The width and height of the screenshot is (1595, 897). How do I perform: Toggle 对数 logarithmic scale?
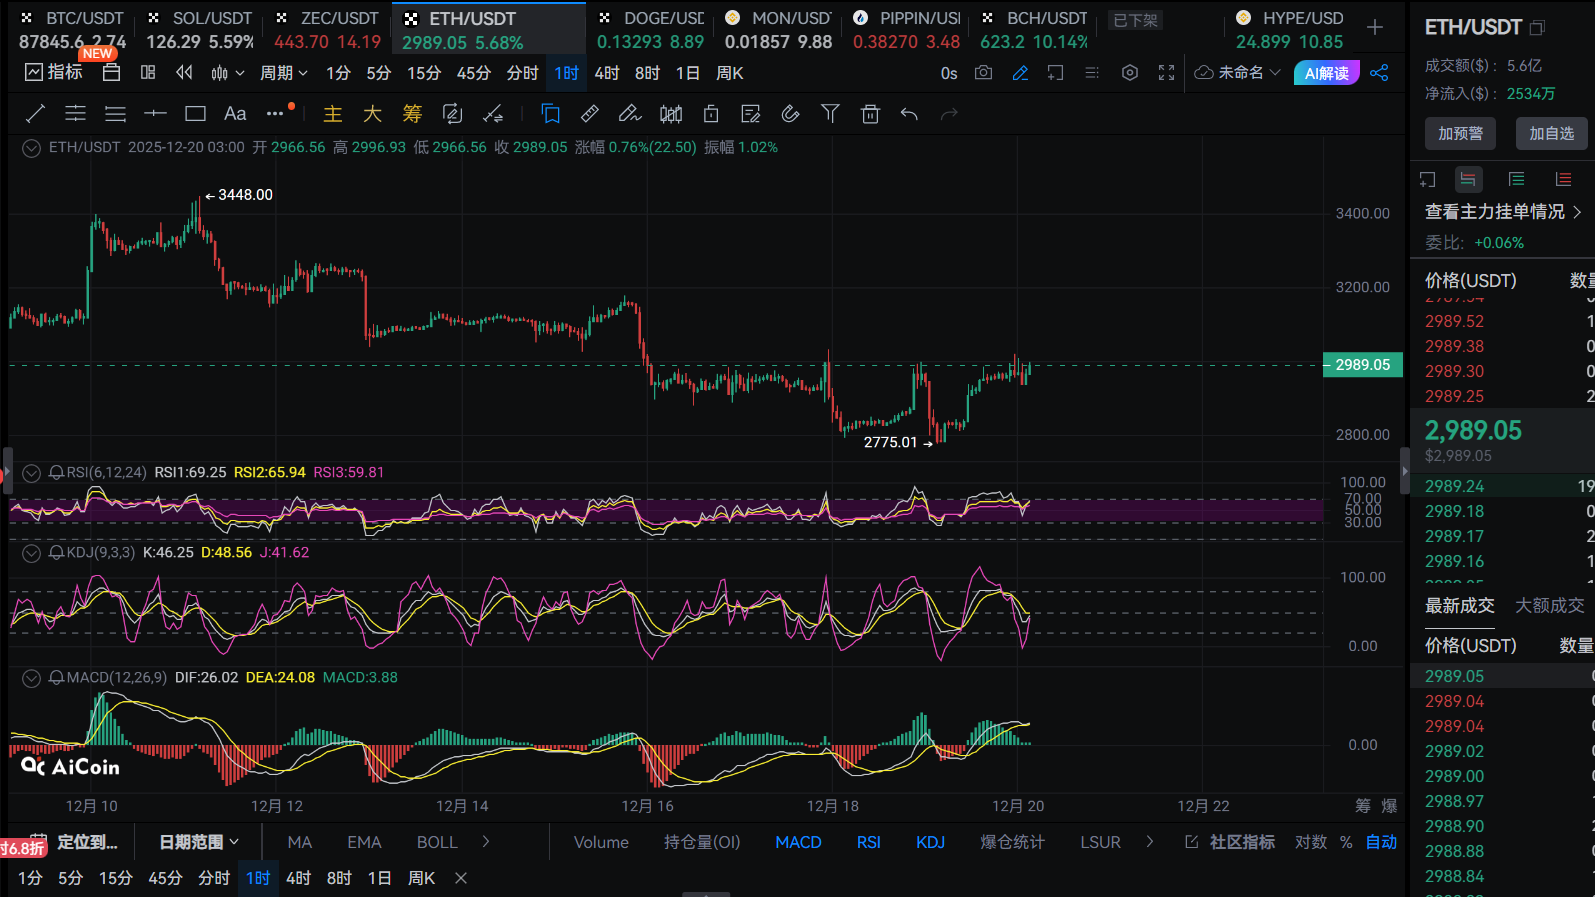click(x=1311, y=842)
